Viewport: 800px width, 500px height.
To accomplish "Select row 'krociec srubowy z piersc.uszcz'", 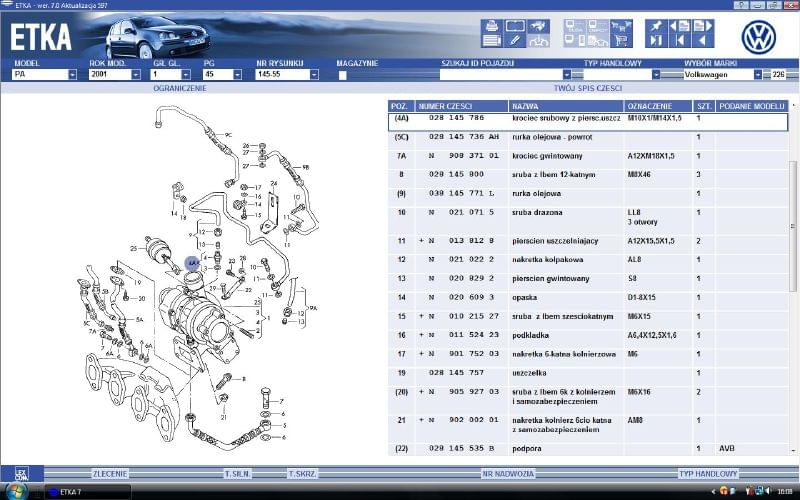I will coord(588,121).
